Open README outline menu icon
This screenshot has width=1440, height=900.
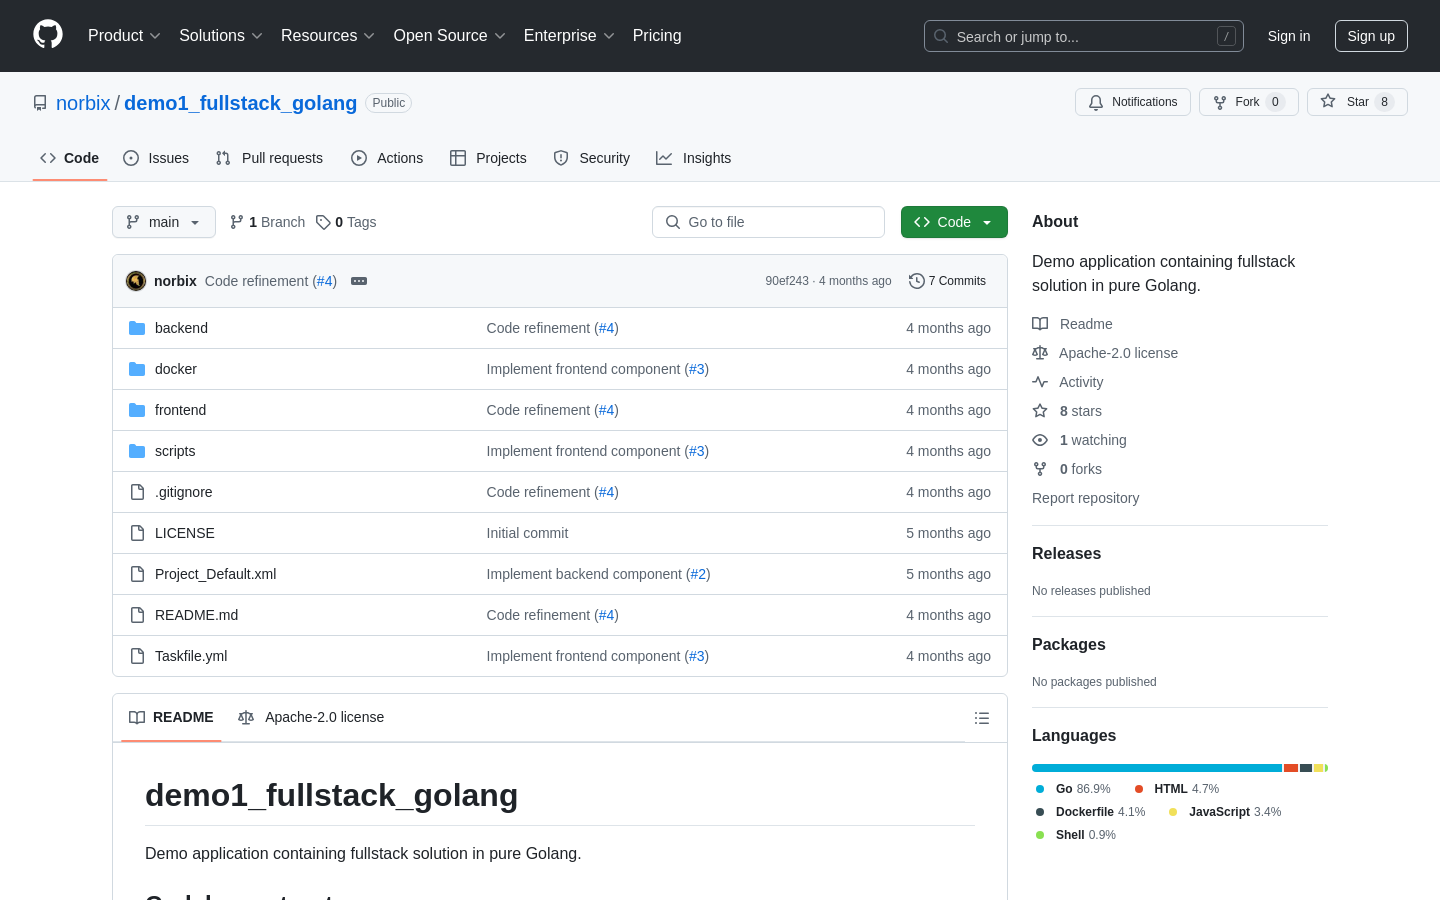pyautogui.click(x=982, y=718)
